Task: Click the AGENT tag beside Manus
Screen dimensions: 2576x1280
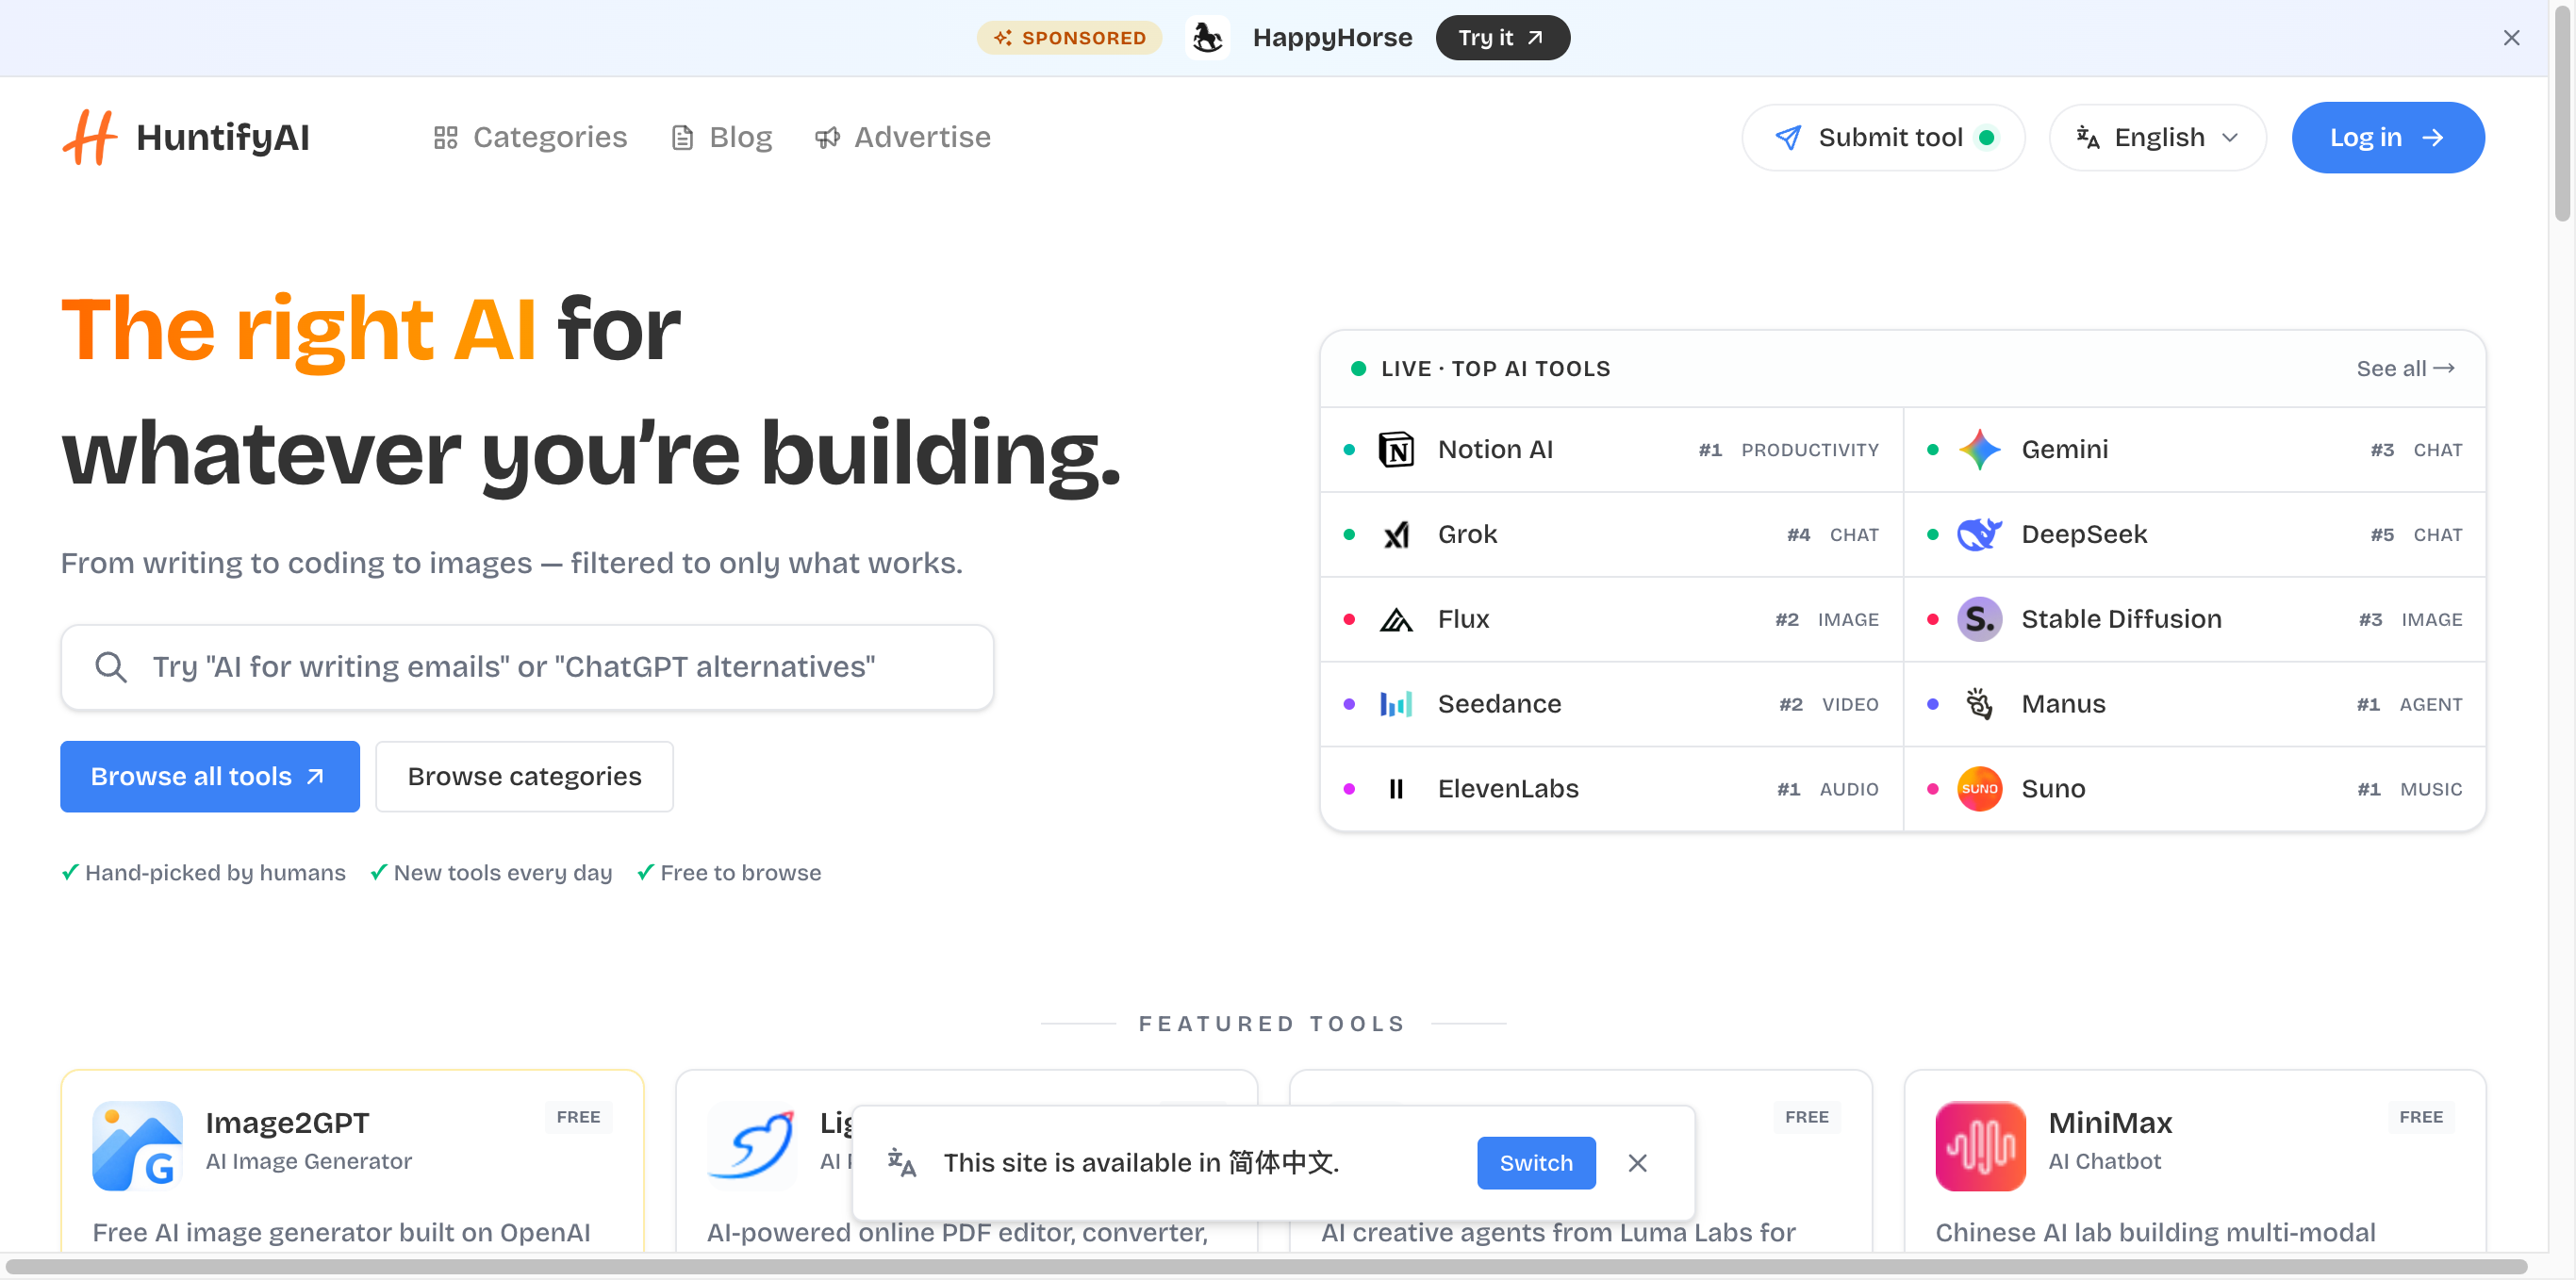Action: coord(2431,704)
